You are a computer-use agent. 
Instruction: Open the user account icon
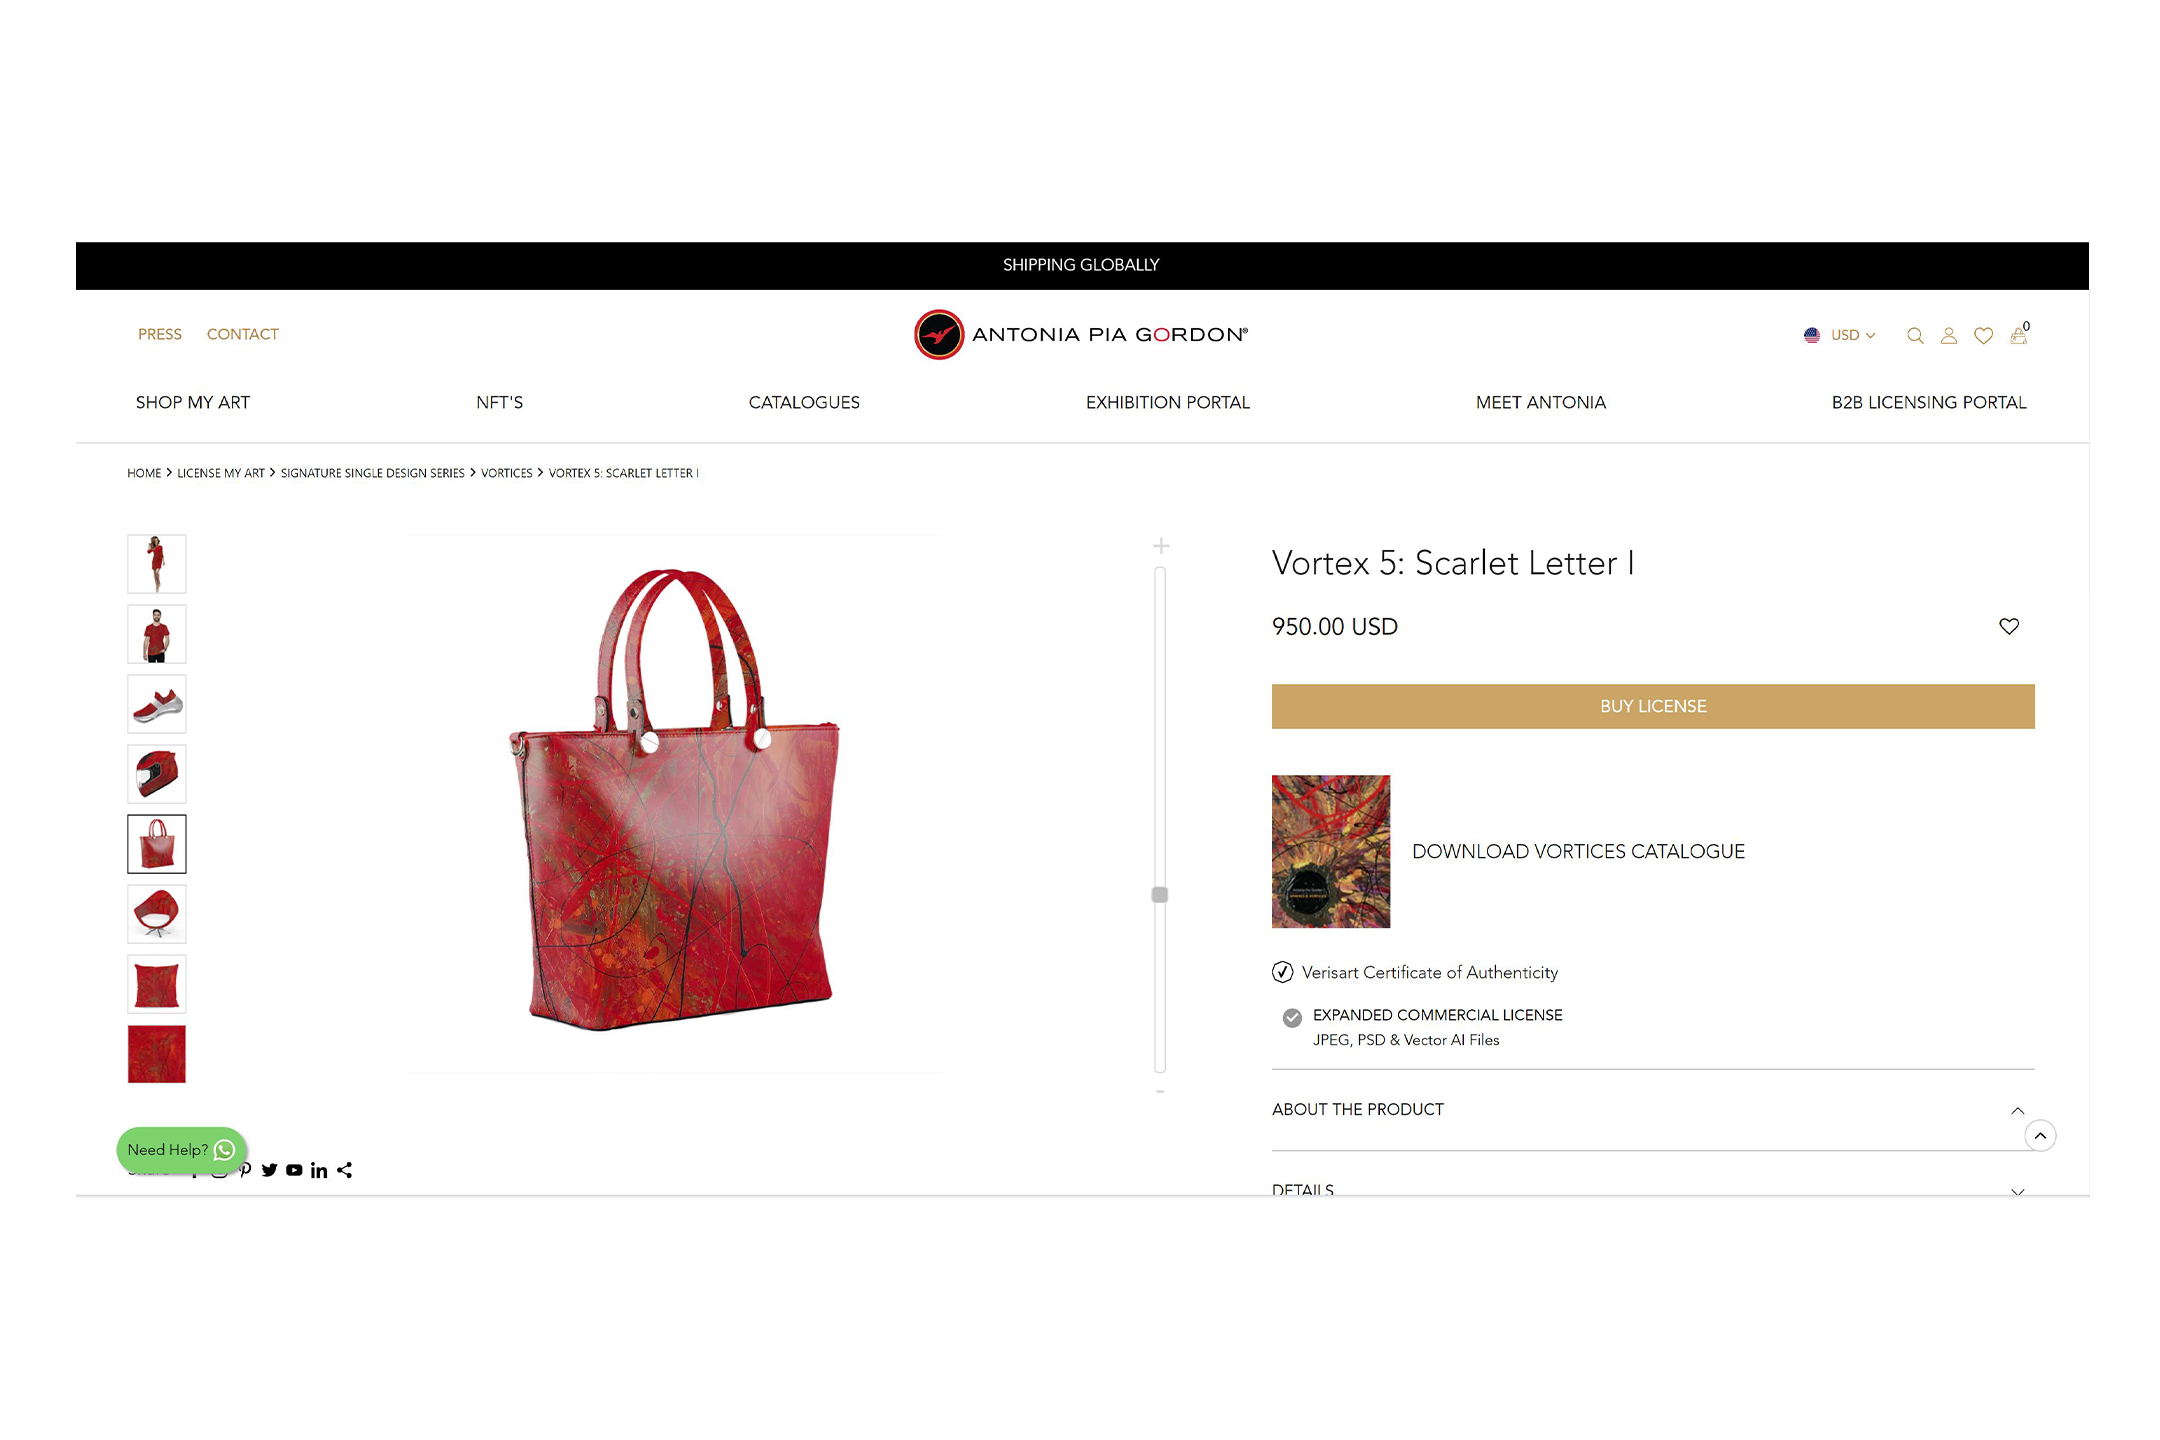click(1949, 336)
